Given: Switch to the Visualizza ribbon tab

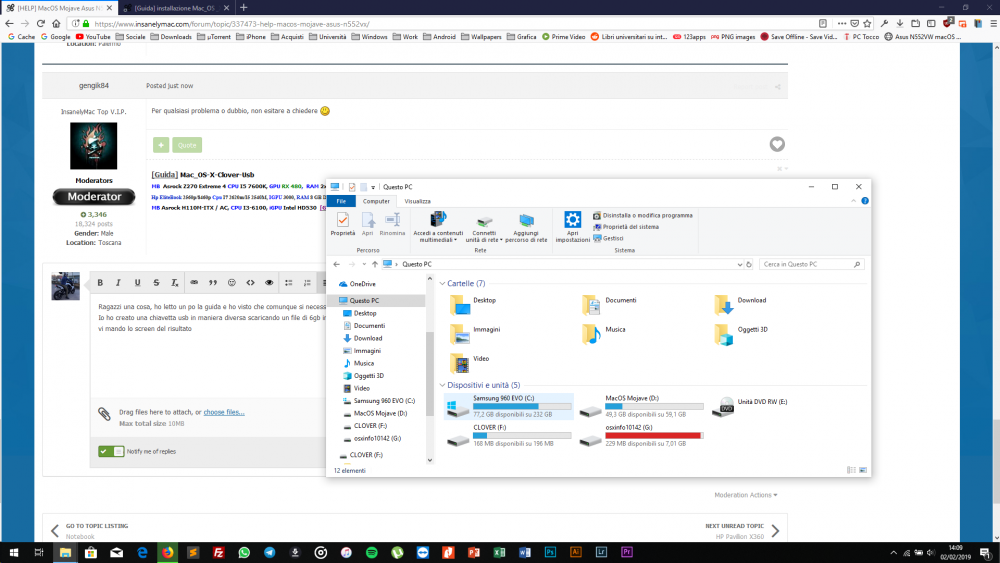Looking at the screenshot, I should (418, 201).
